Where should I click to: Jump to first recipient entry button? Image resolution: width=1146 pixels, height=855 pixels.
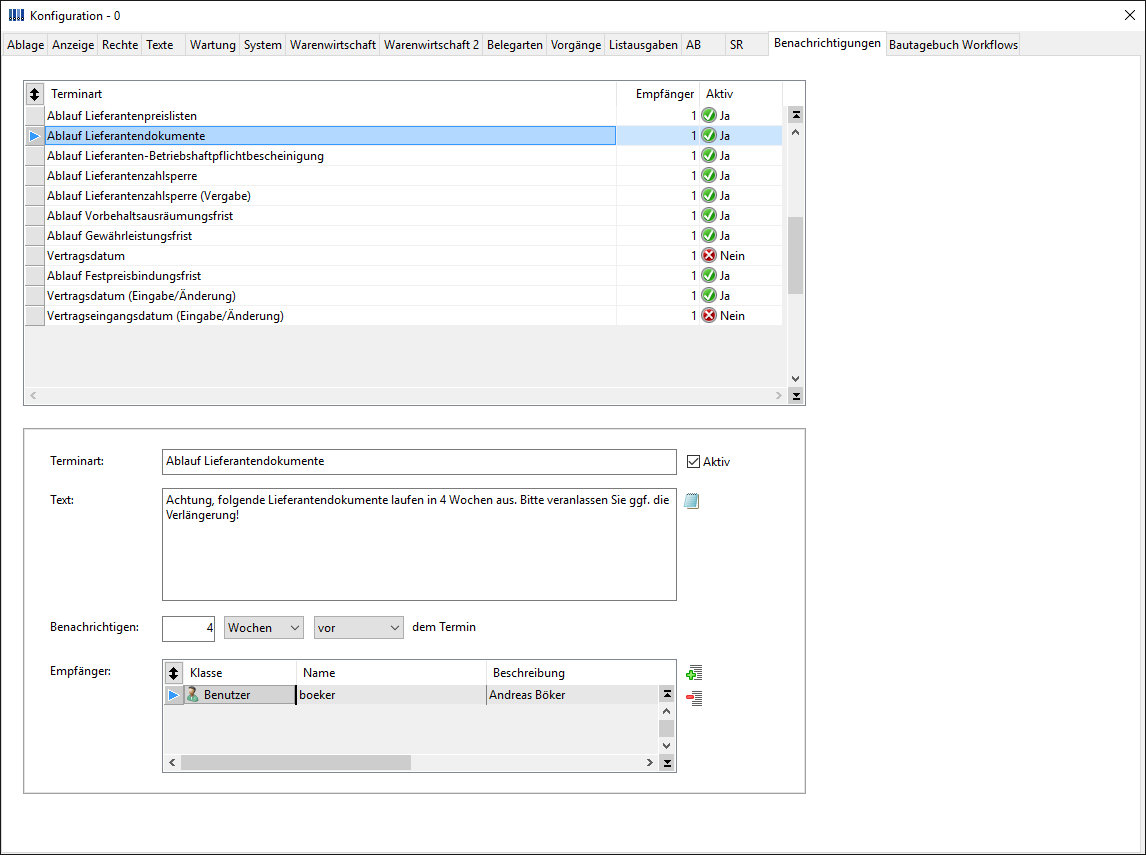pyautogui.click(x=667, y=694)
